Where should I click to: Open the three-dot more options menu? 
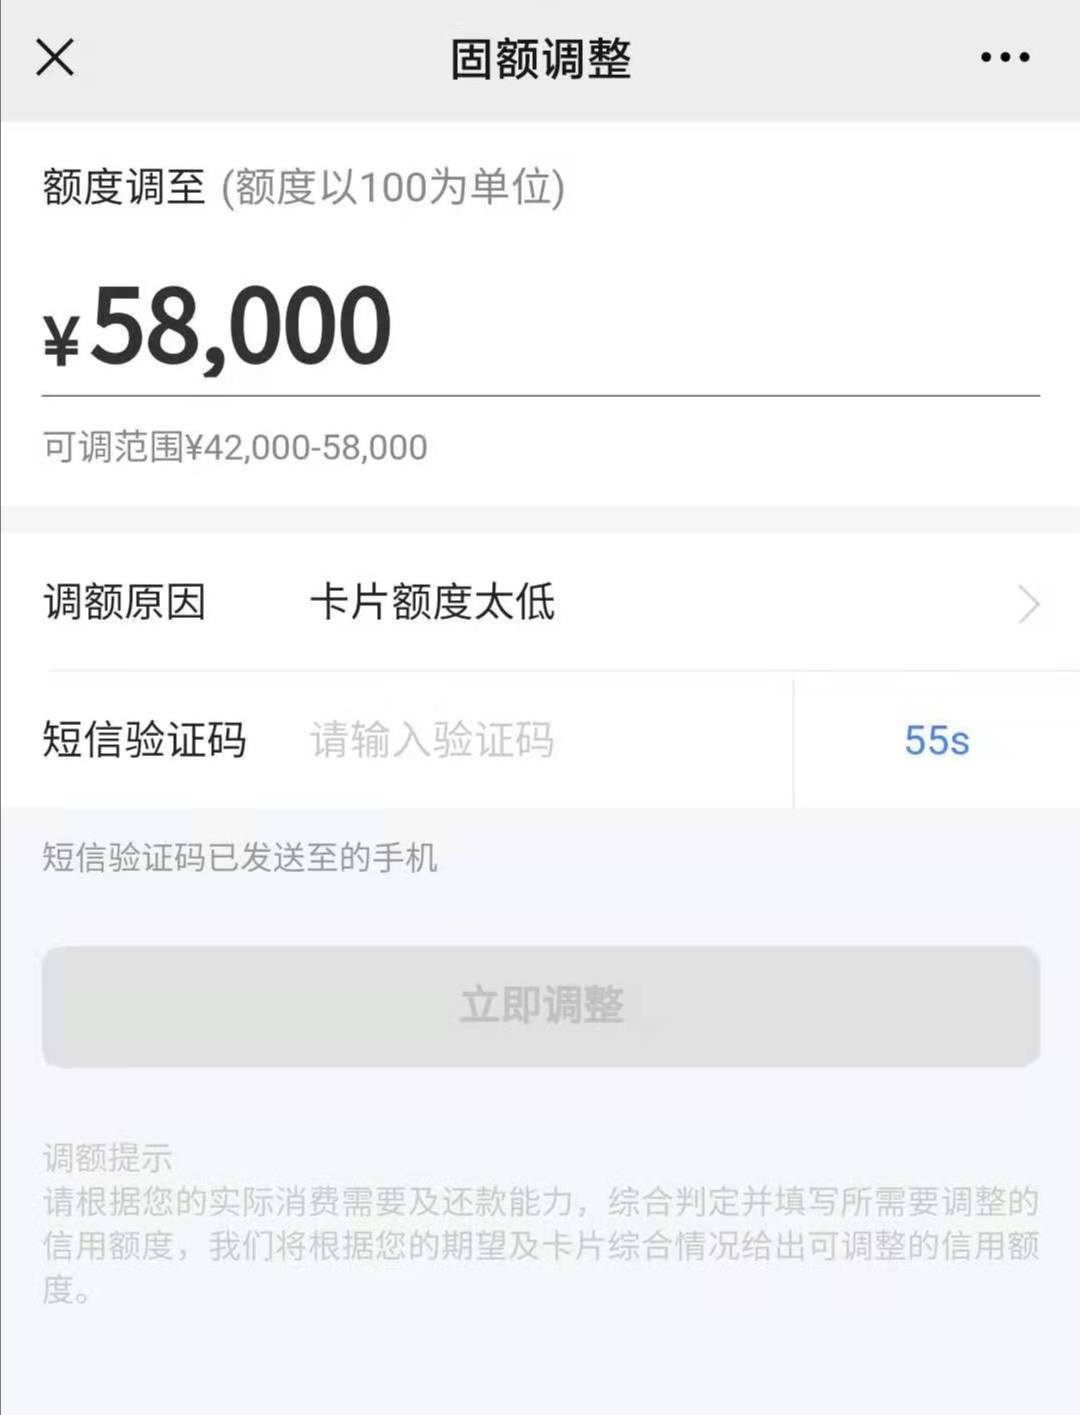(x=1005, y=57)
